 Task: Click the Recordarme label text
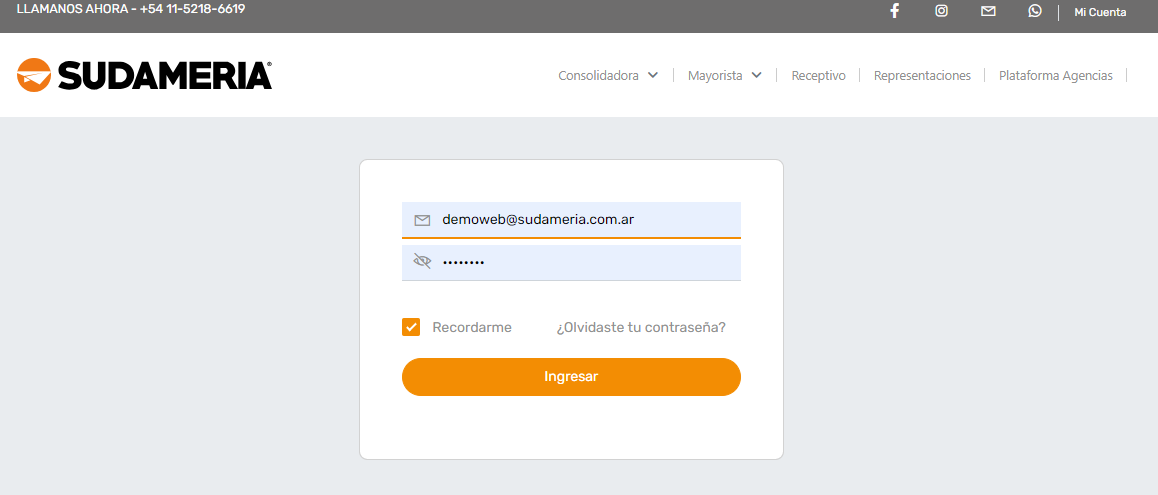coord(472,327)
